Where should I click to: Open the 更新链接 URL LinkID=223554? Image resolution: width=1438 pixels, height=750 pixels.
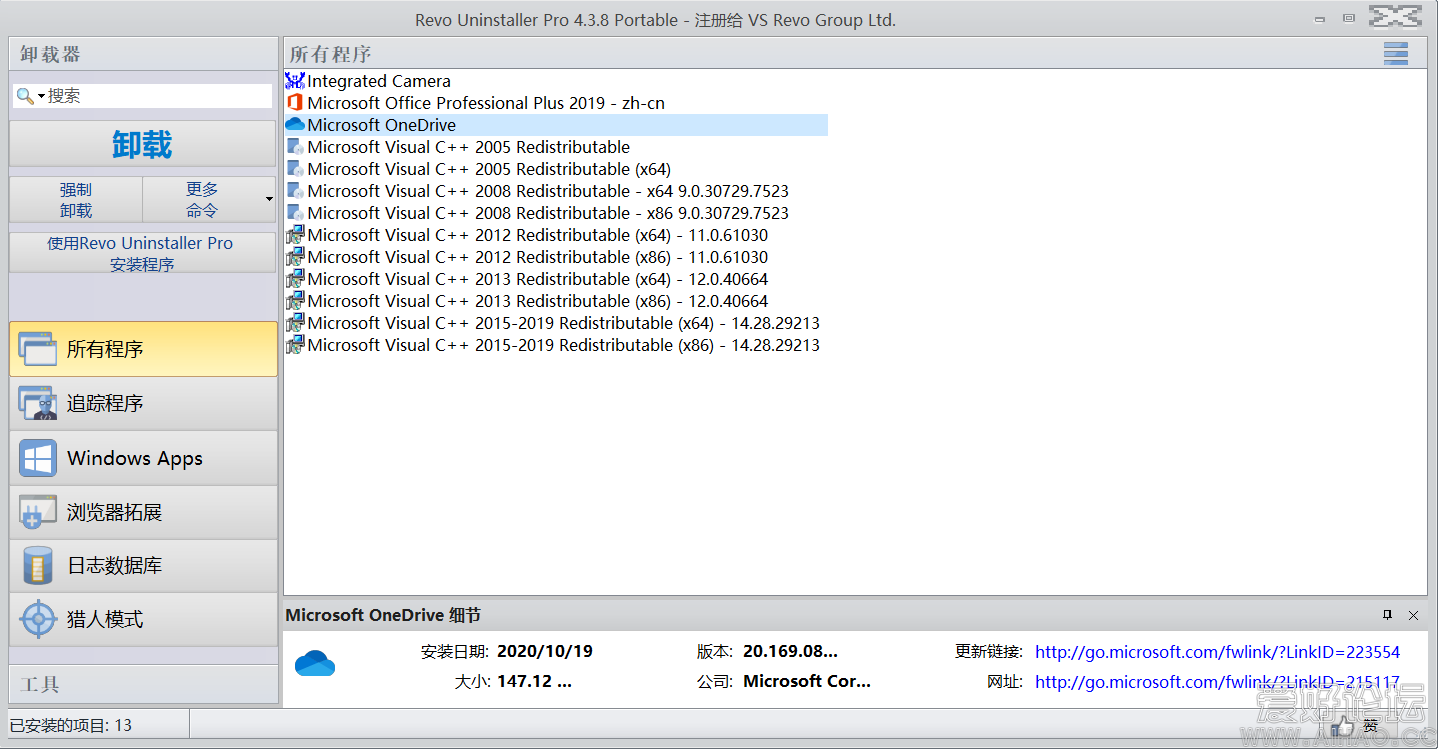[x=1217, y=652]
